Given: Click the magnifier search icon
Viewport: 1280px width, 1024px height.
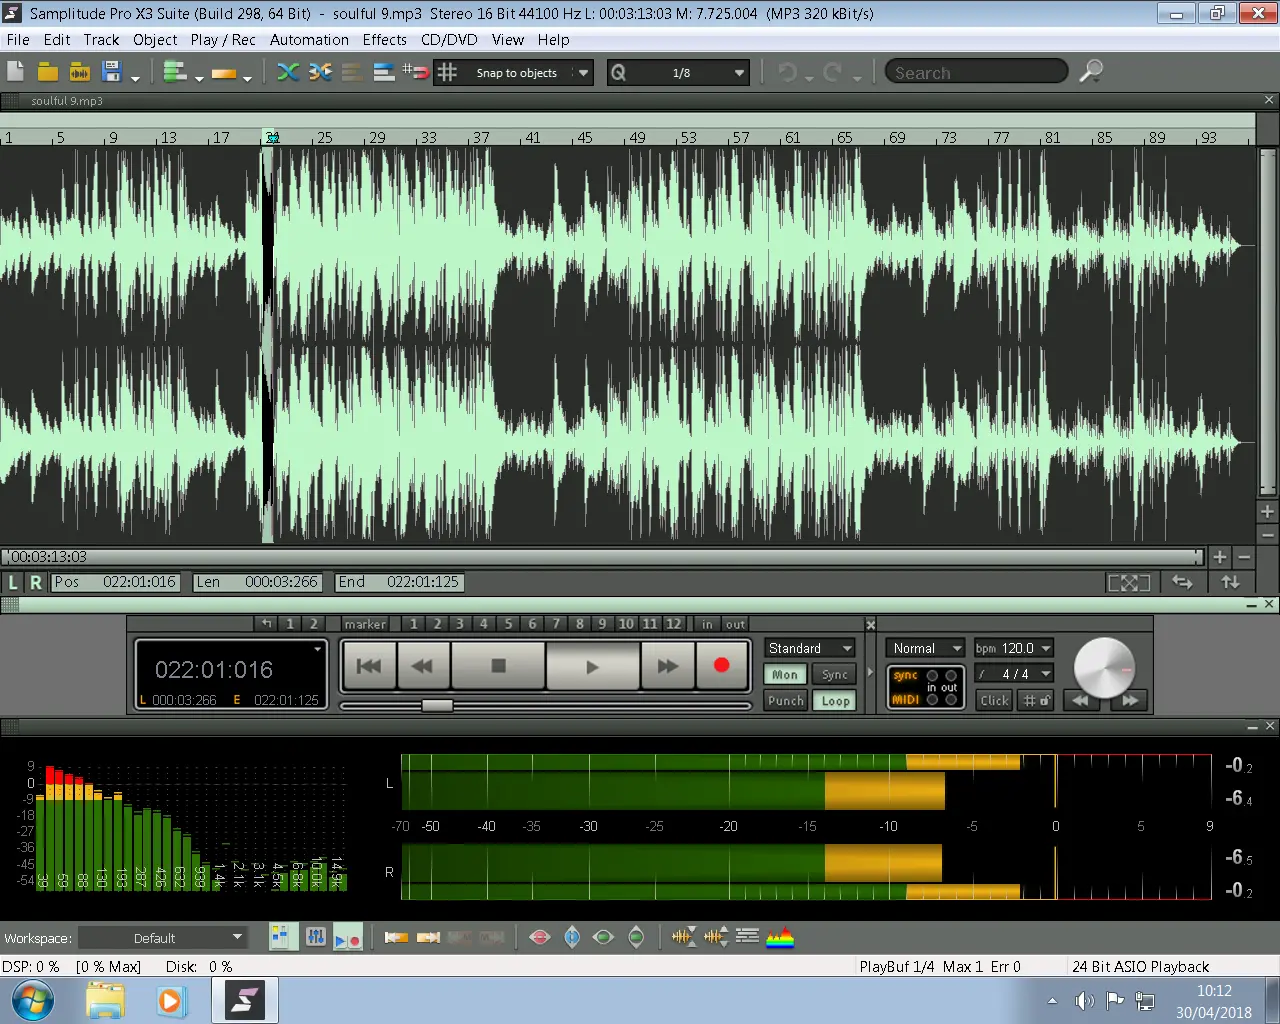Looking at the screenshot, I should (x=1091, y=72).
